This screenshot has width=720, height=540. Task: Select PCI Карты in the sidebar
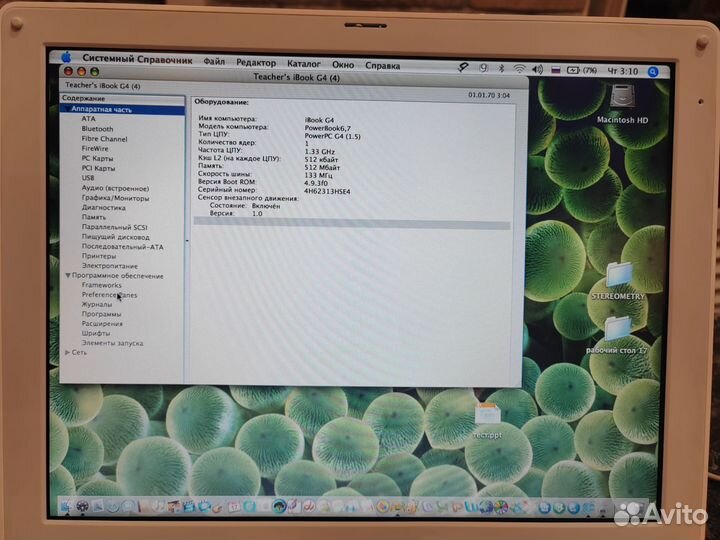pos(98,168)
